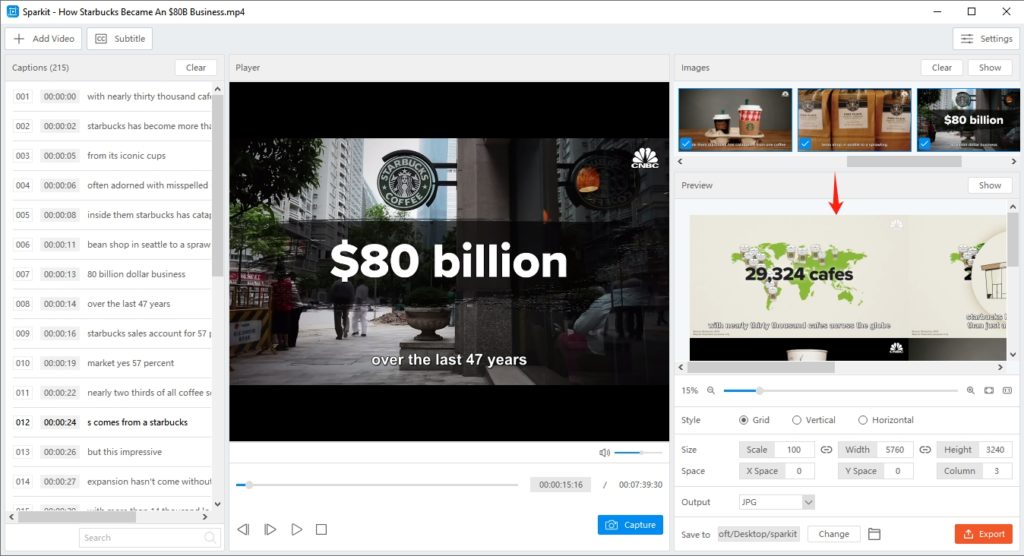Edit the Scale value field
1024x556 pixels.
point(794,450)
